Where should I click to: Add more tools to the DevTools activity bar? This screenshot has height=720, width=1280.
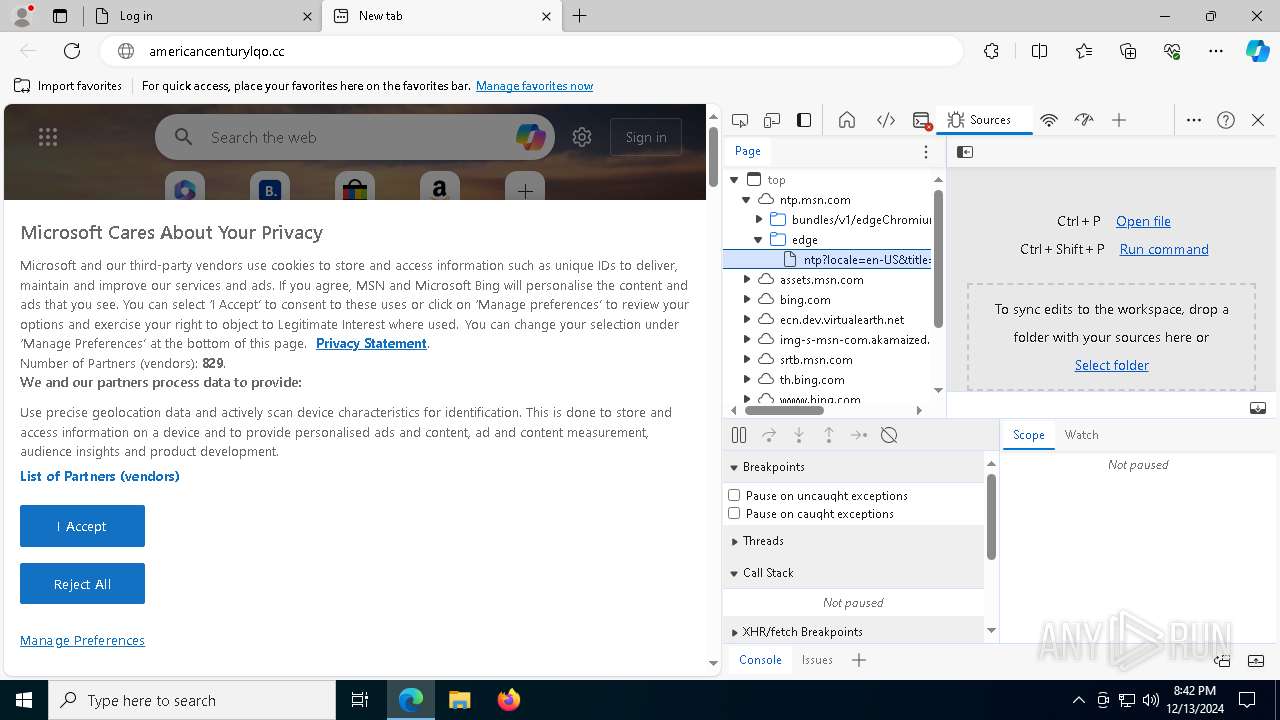[1119, 120]
